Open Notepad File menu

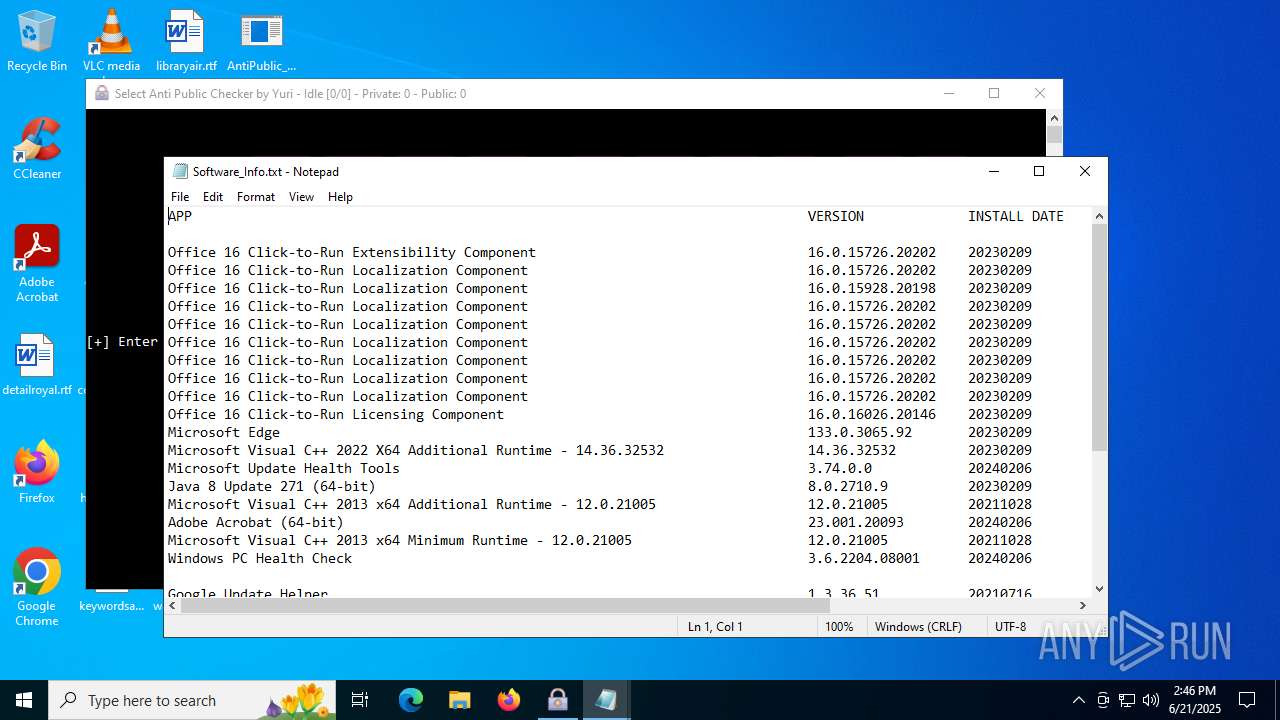[180, 197]
